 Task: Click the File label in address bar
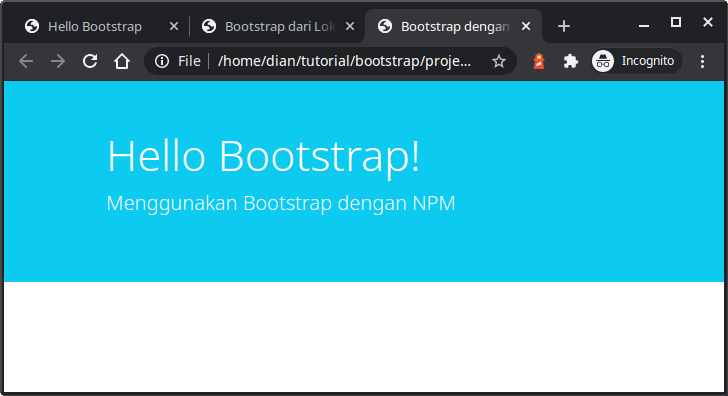pyautogui.click(x=189, y=61)
